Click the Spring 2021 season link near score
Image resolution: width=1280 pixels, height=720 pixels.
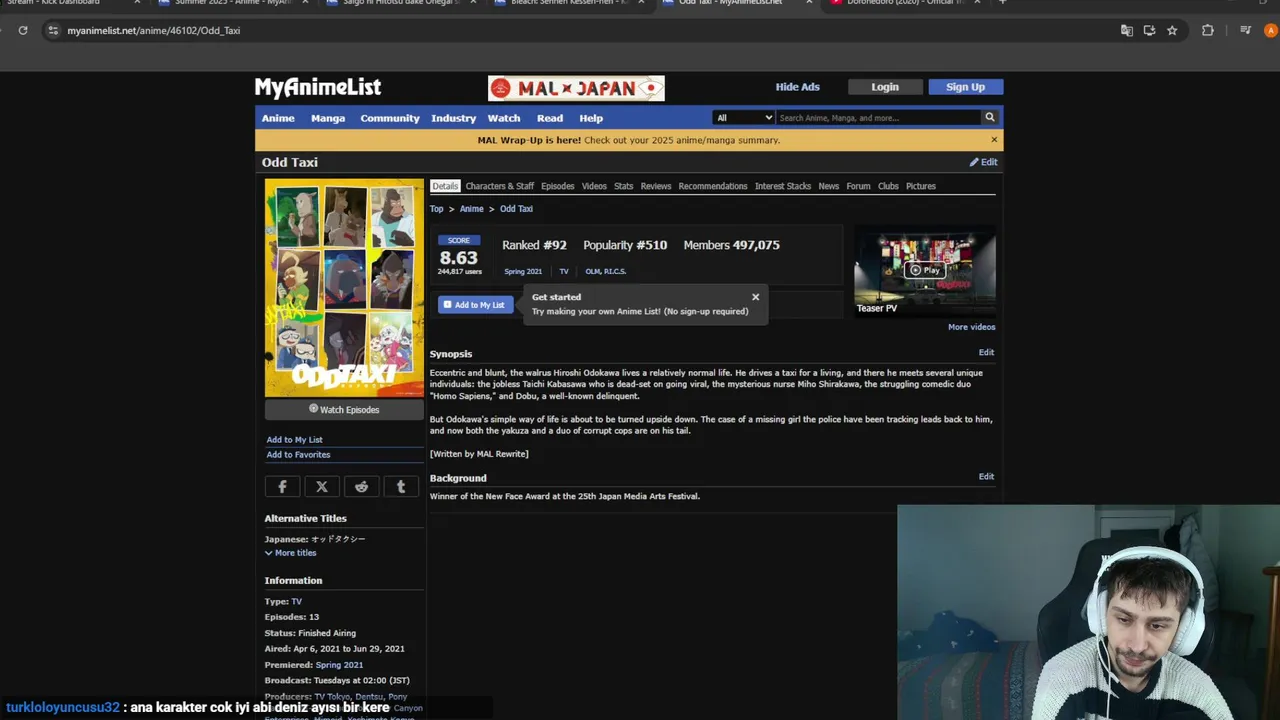523,271
